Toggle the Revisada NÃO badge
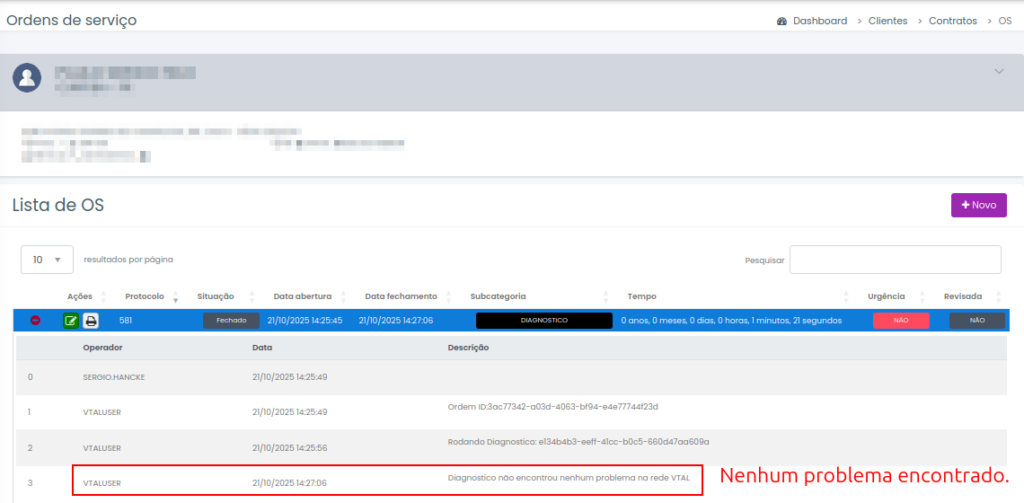This screenshot has height=503, width=1024. 976,321
